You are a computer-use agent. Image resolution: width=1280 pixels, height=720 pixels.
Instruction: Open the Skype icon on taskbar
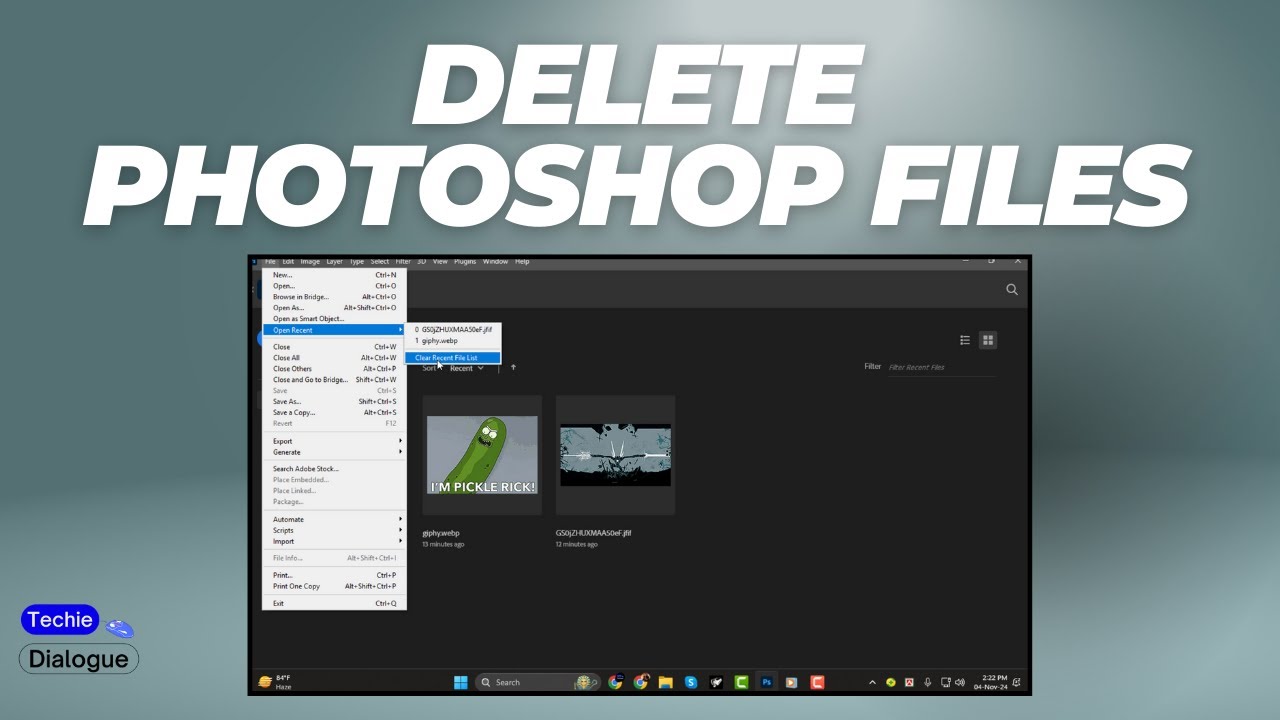pos(690,682)
